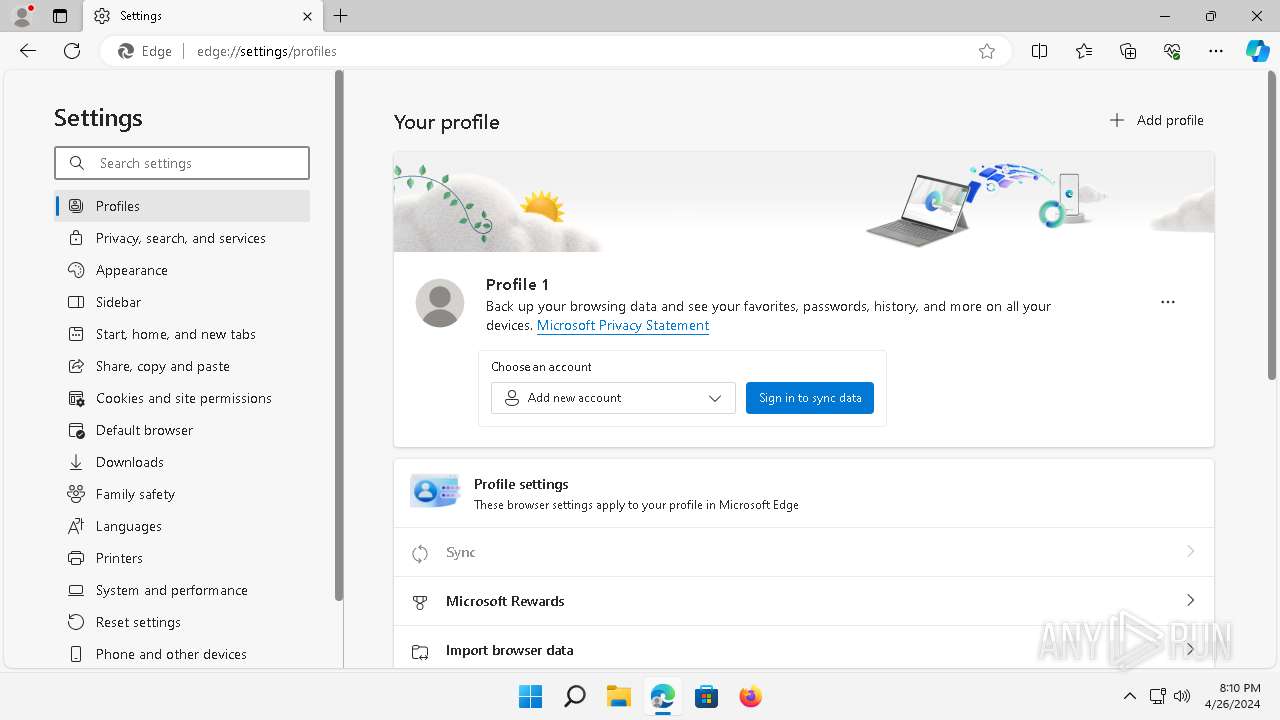Open a new tab with plus button
This screenshot has height=720, width=1280.
[341, 16]
